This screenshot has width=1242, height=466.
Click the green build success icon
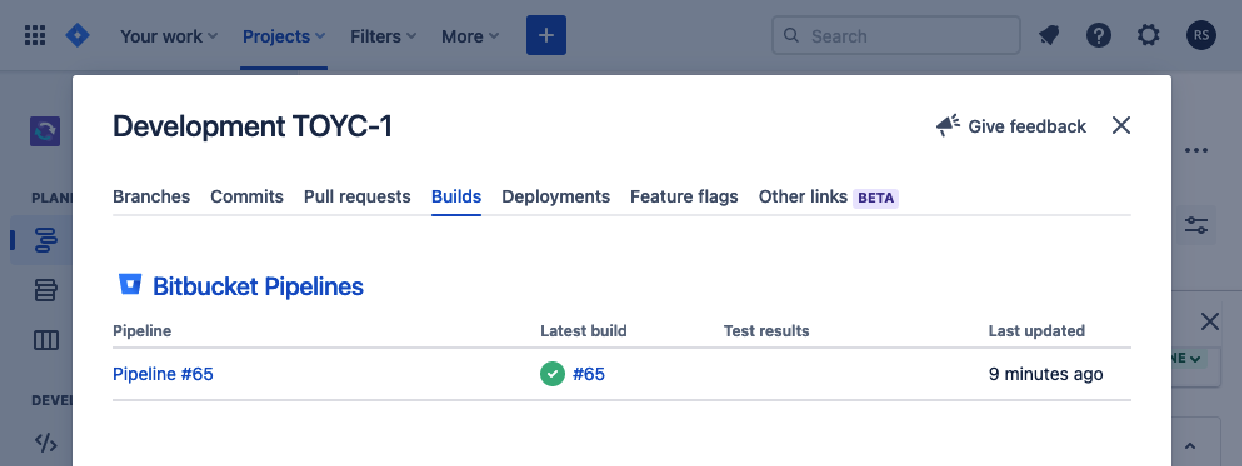tap(552, 374)
